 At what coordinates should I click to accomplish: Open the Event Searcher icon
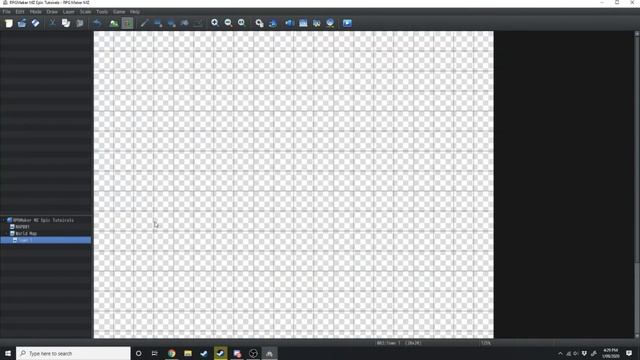(303, 23)
